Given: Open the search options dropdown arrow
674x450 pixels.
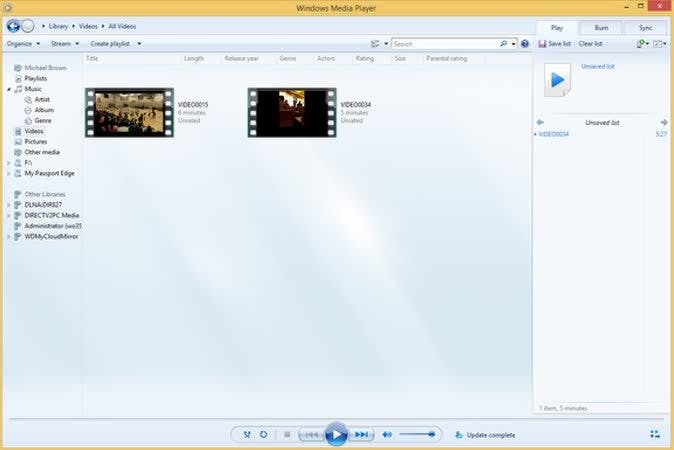Looking at the screenshot, I should [x=514, y=44].
